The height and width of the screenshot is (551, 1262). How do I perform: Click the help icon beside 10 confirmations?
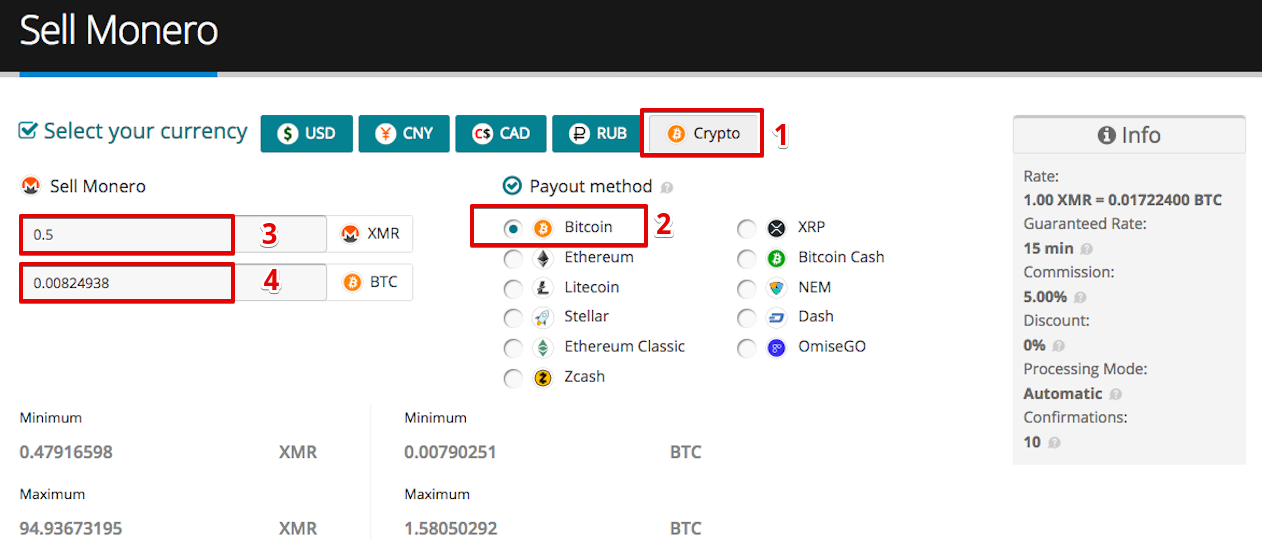(x=1054, y=443)
